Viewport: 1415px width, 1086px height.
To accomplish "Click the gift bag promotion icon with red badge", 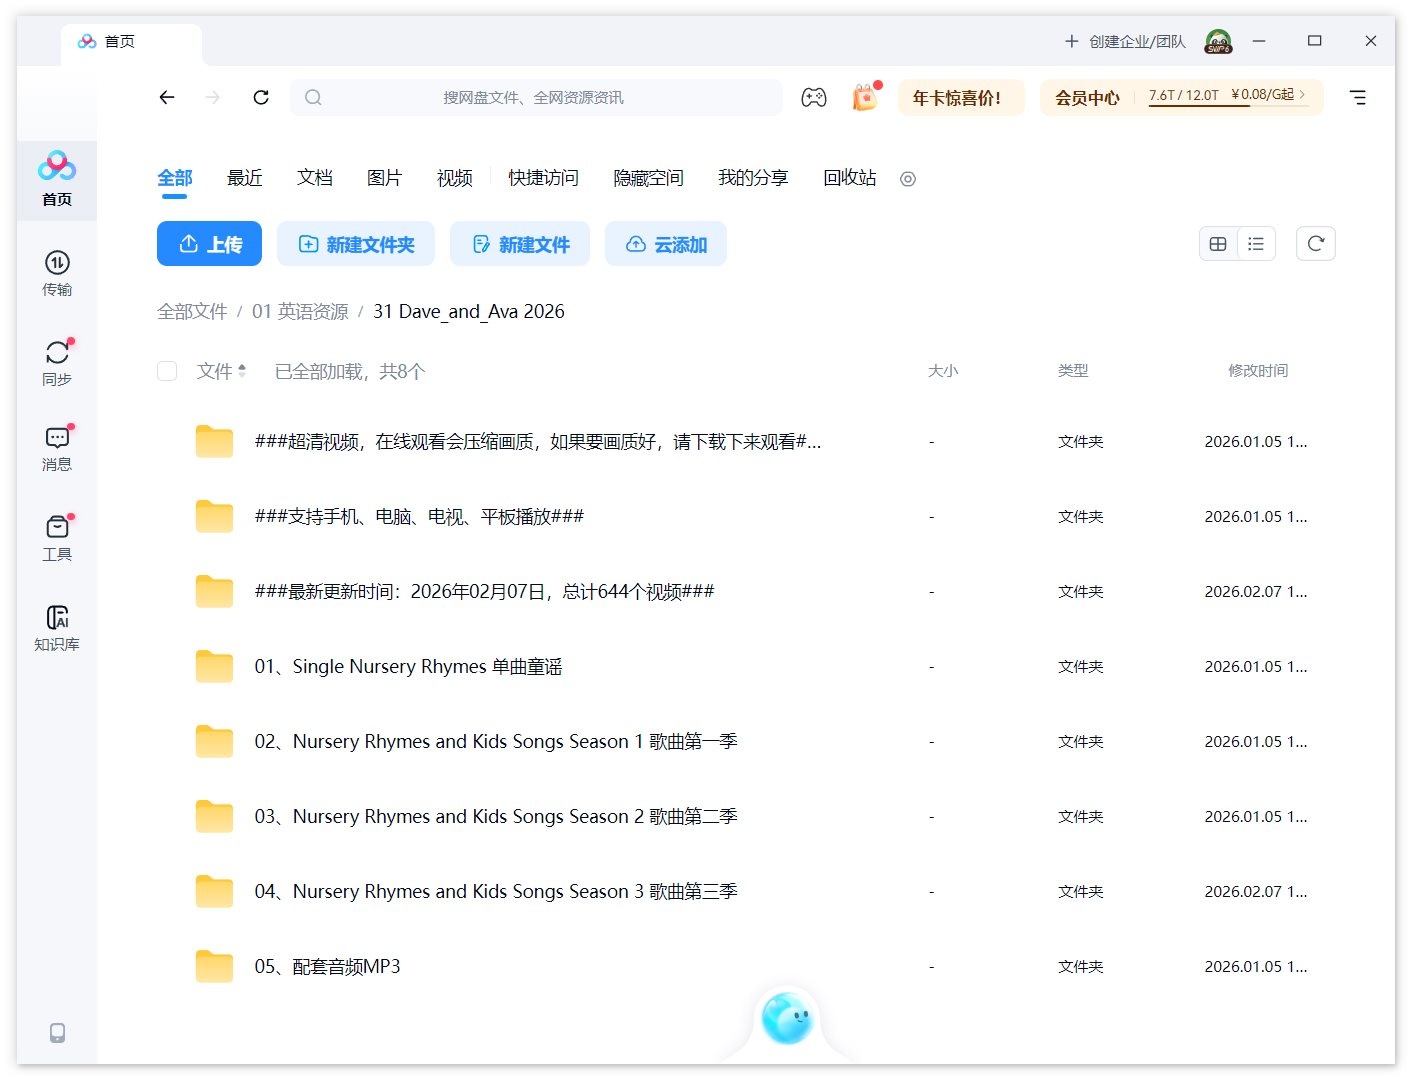I will pyautogui.click(x=864, y=97).
